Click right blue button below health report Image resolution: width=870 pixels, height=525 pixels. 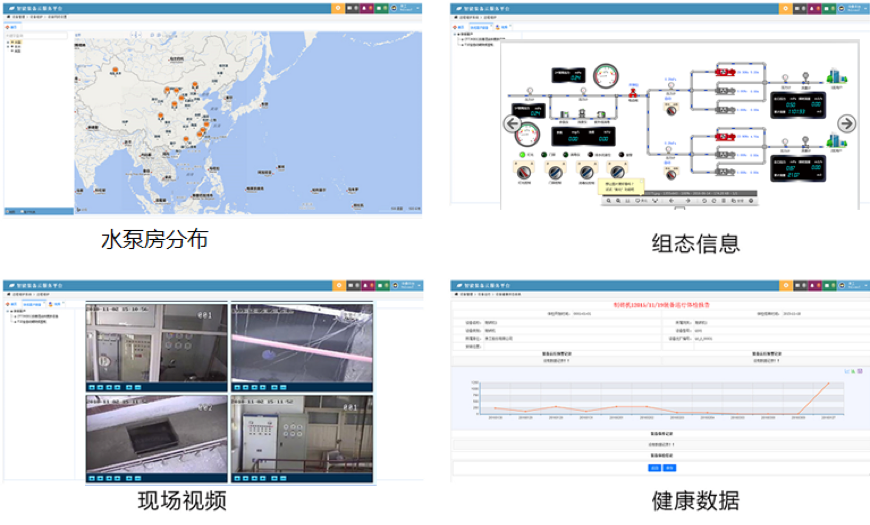pos(669,468)
